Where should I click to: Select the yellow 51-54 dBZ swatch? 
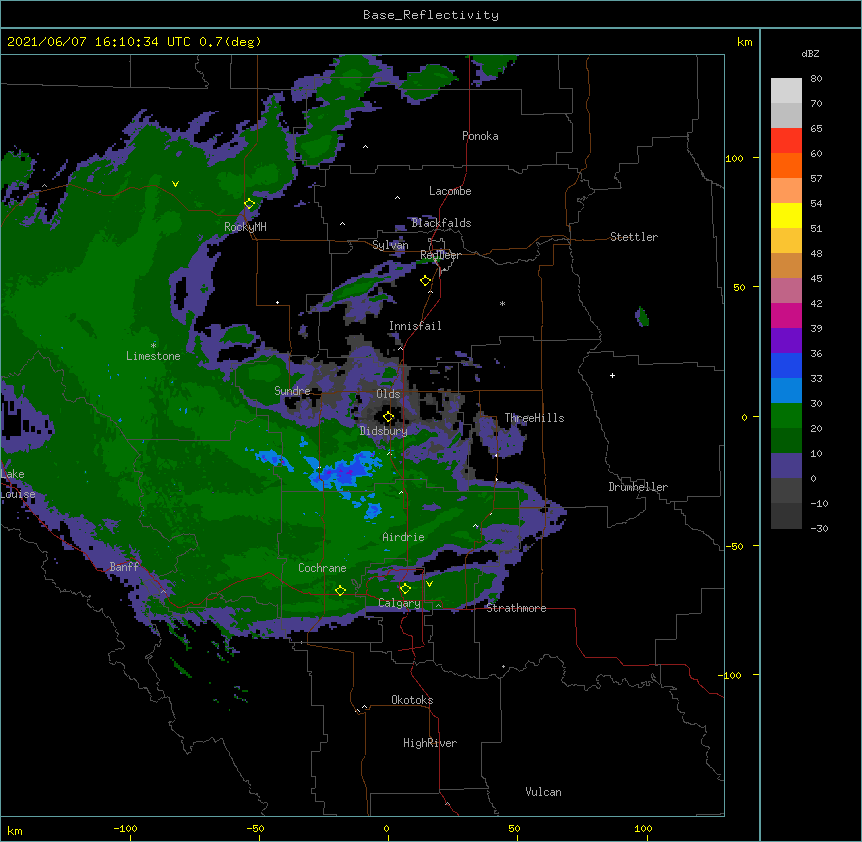tap(786, 215)
